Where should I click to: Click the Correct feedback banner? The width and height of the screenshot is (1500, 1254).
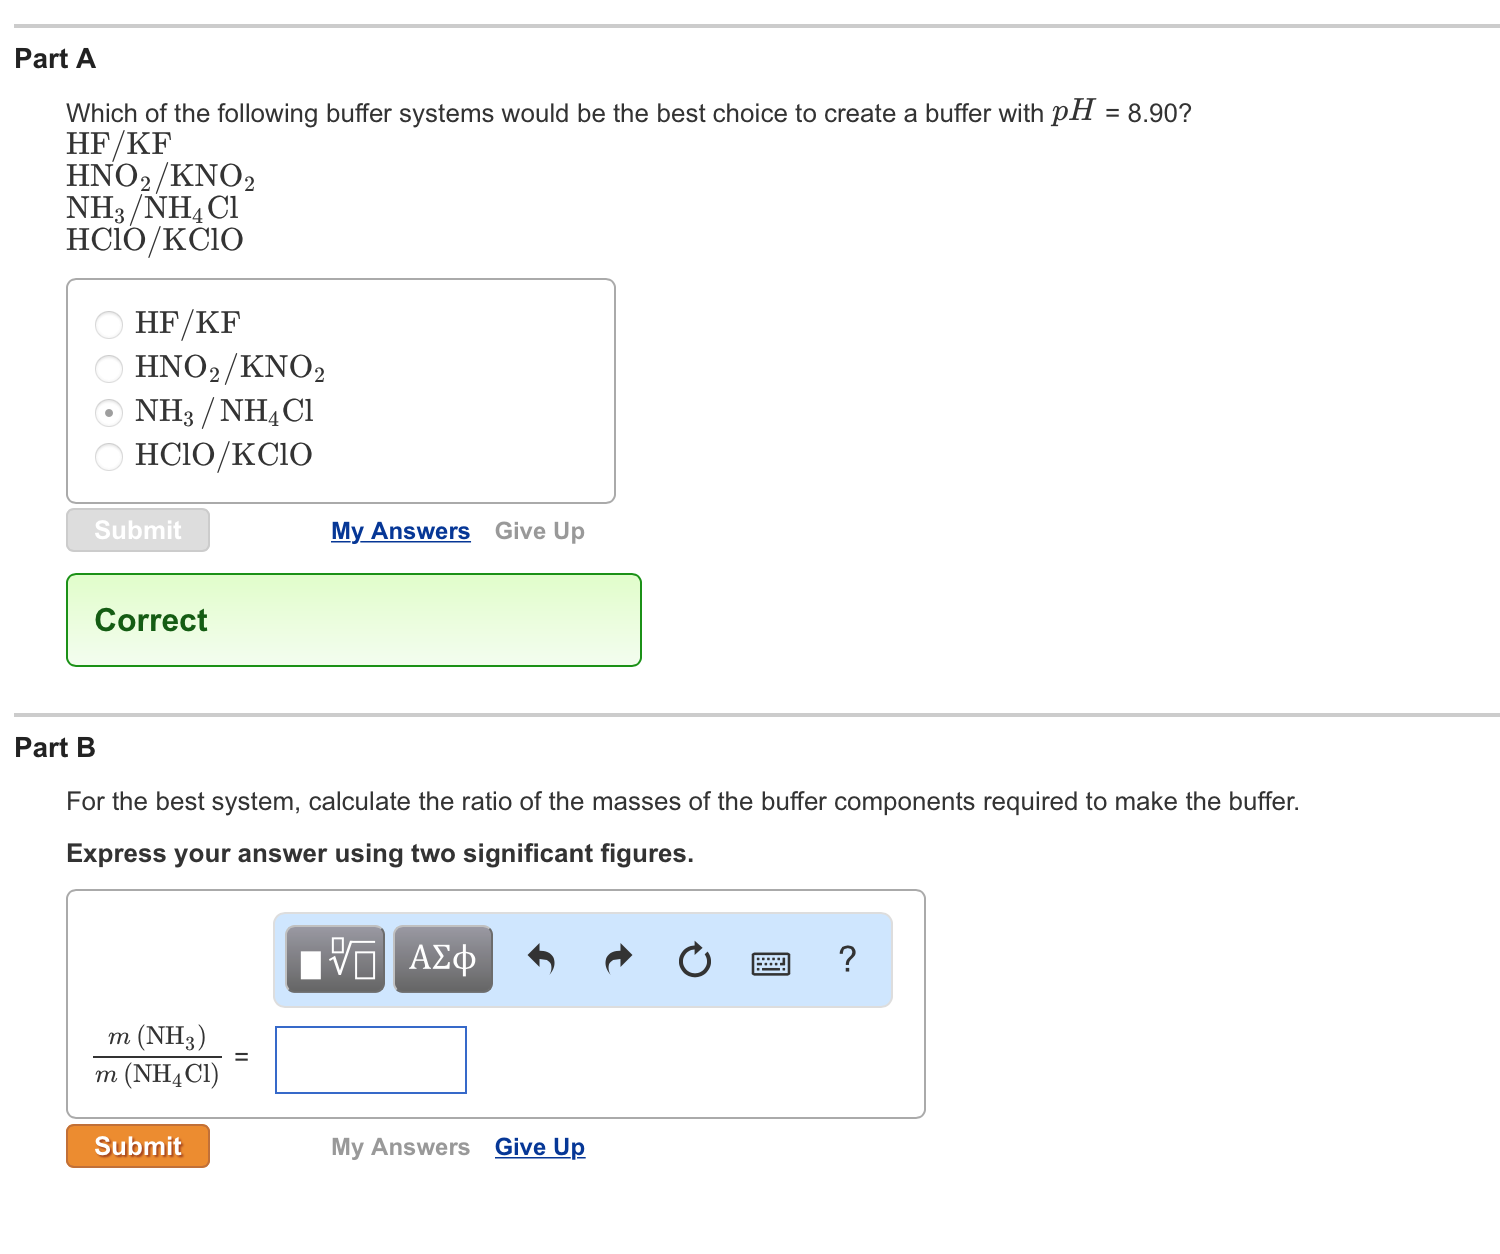tap(353, 620)
